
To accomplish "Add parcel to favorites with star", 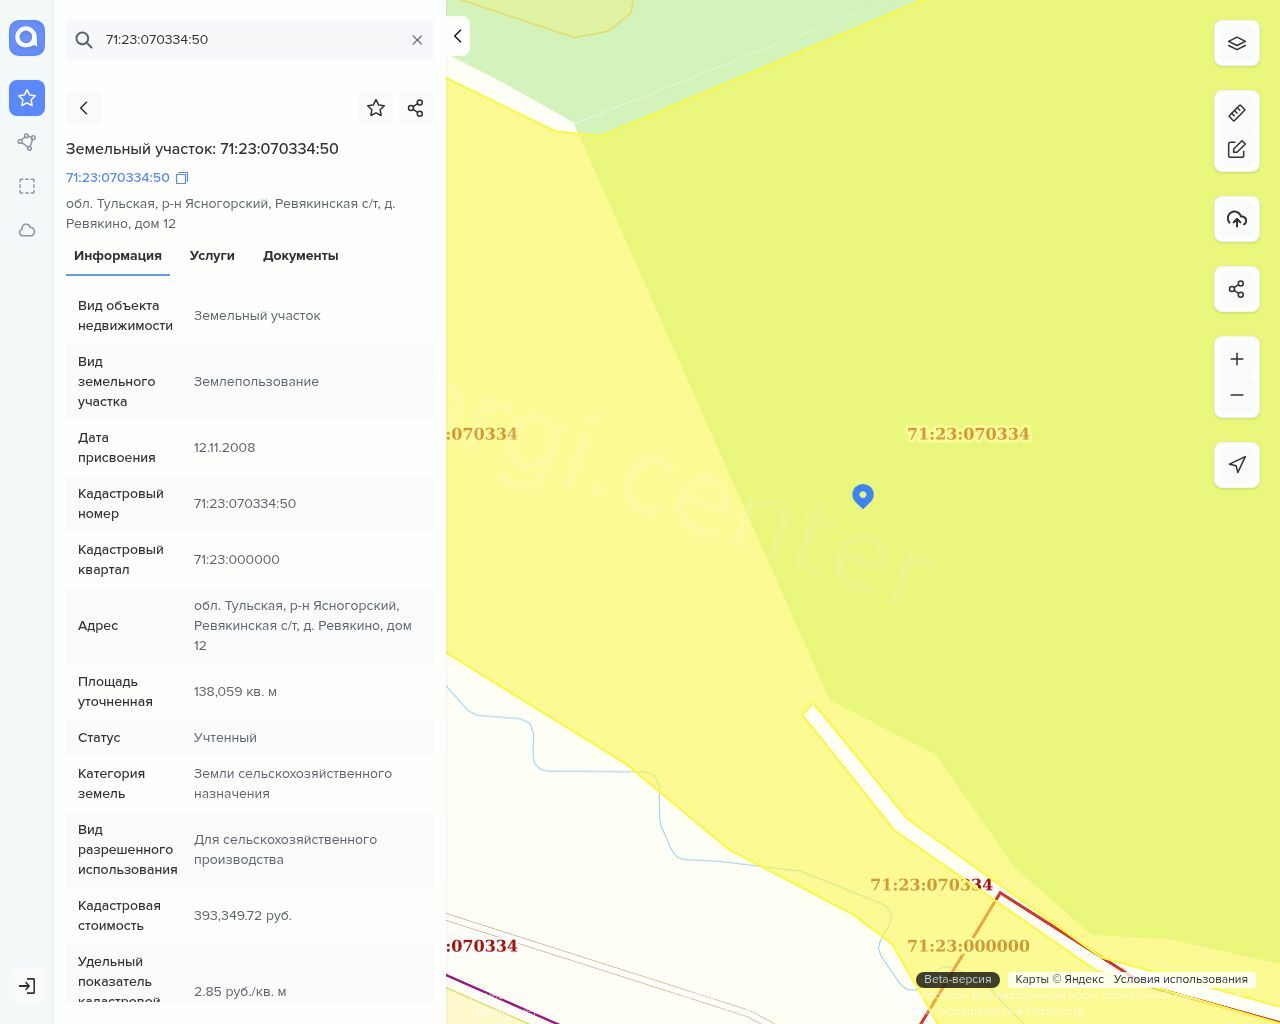I will pos(376,108).
